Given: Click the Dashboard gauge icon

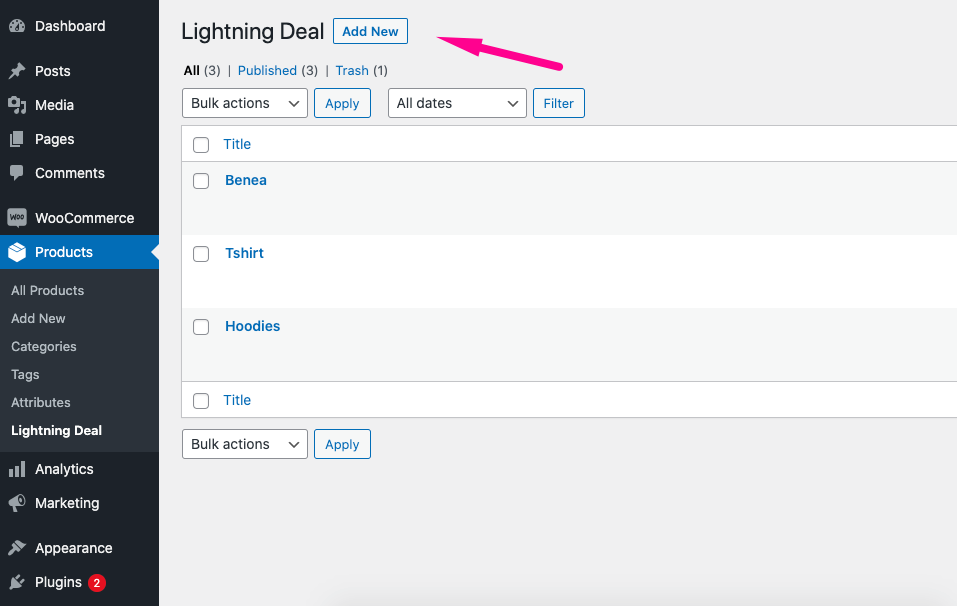Looking at the screenshot, I should [17, 26].
